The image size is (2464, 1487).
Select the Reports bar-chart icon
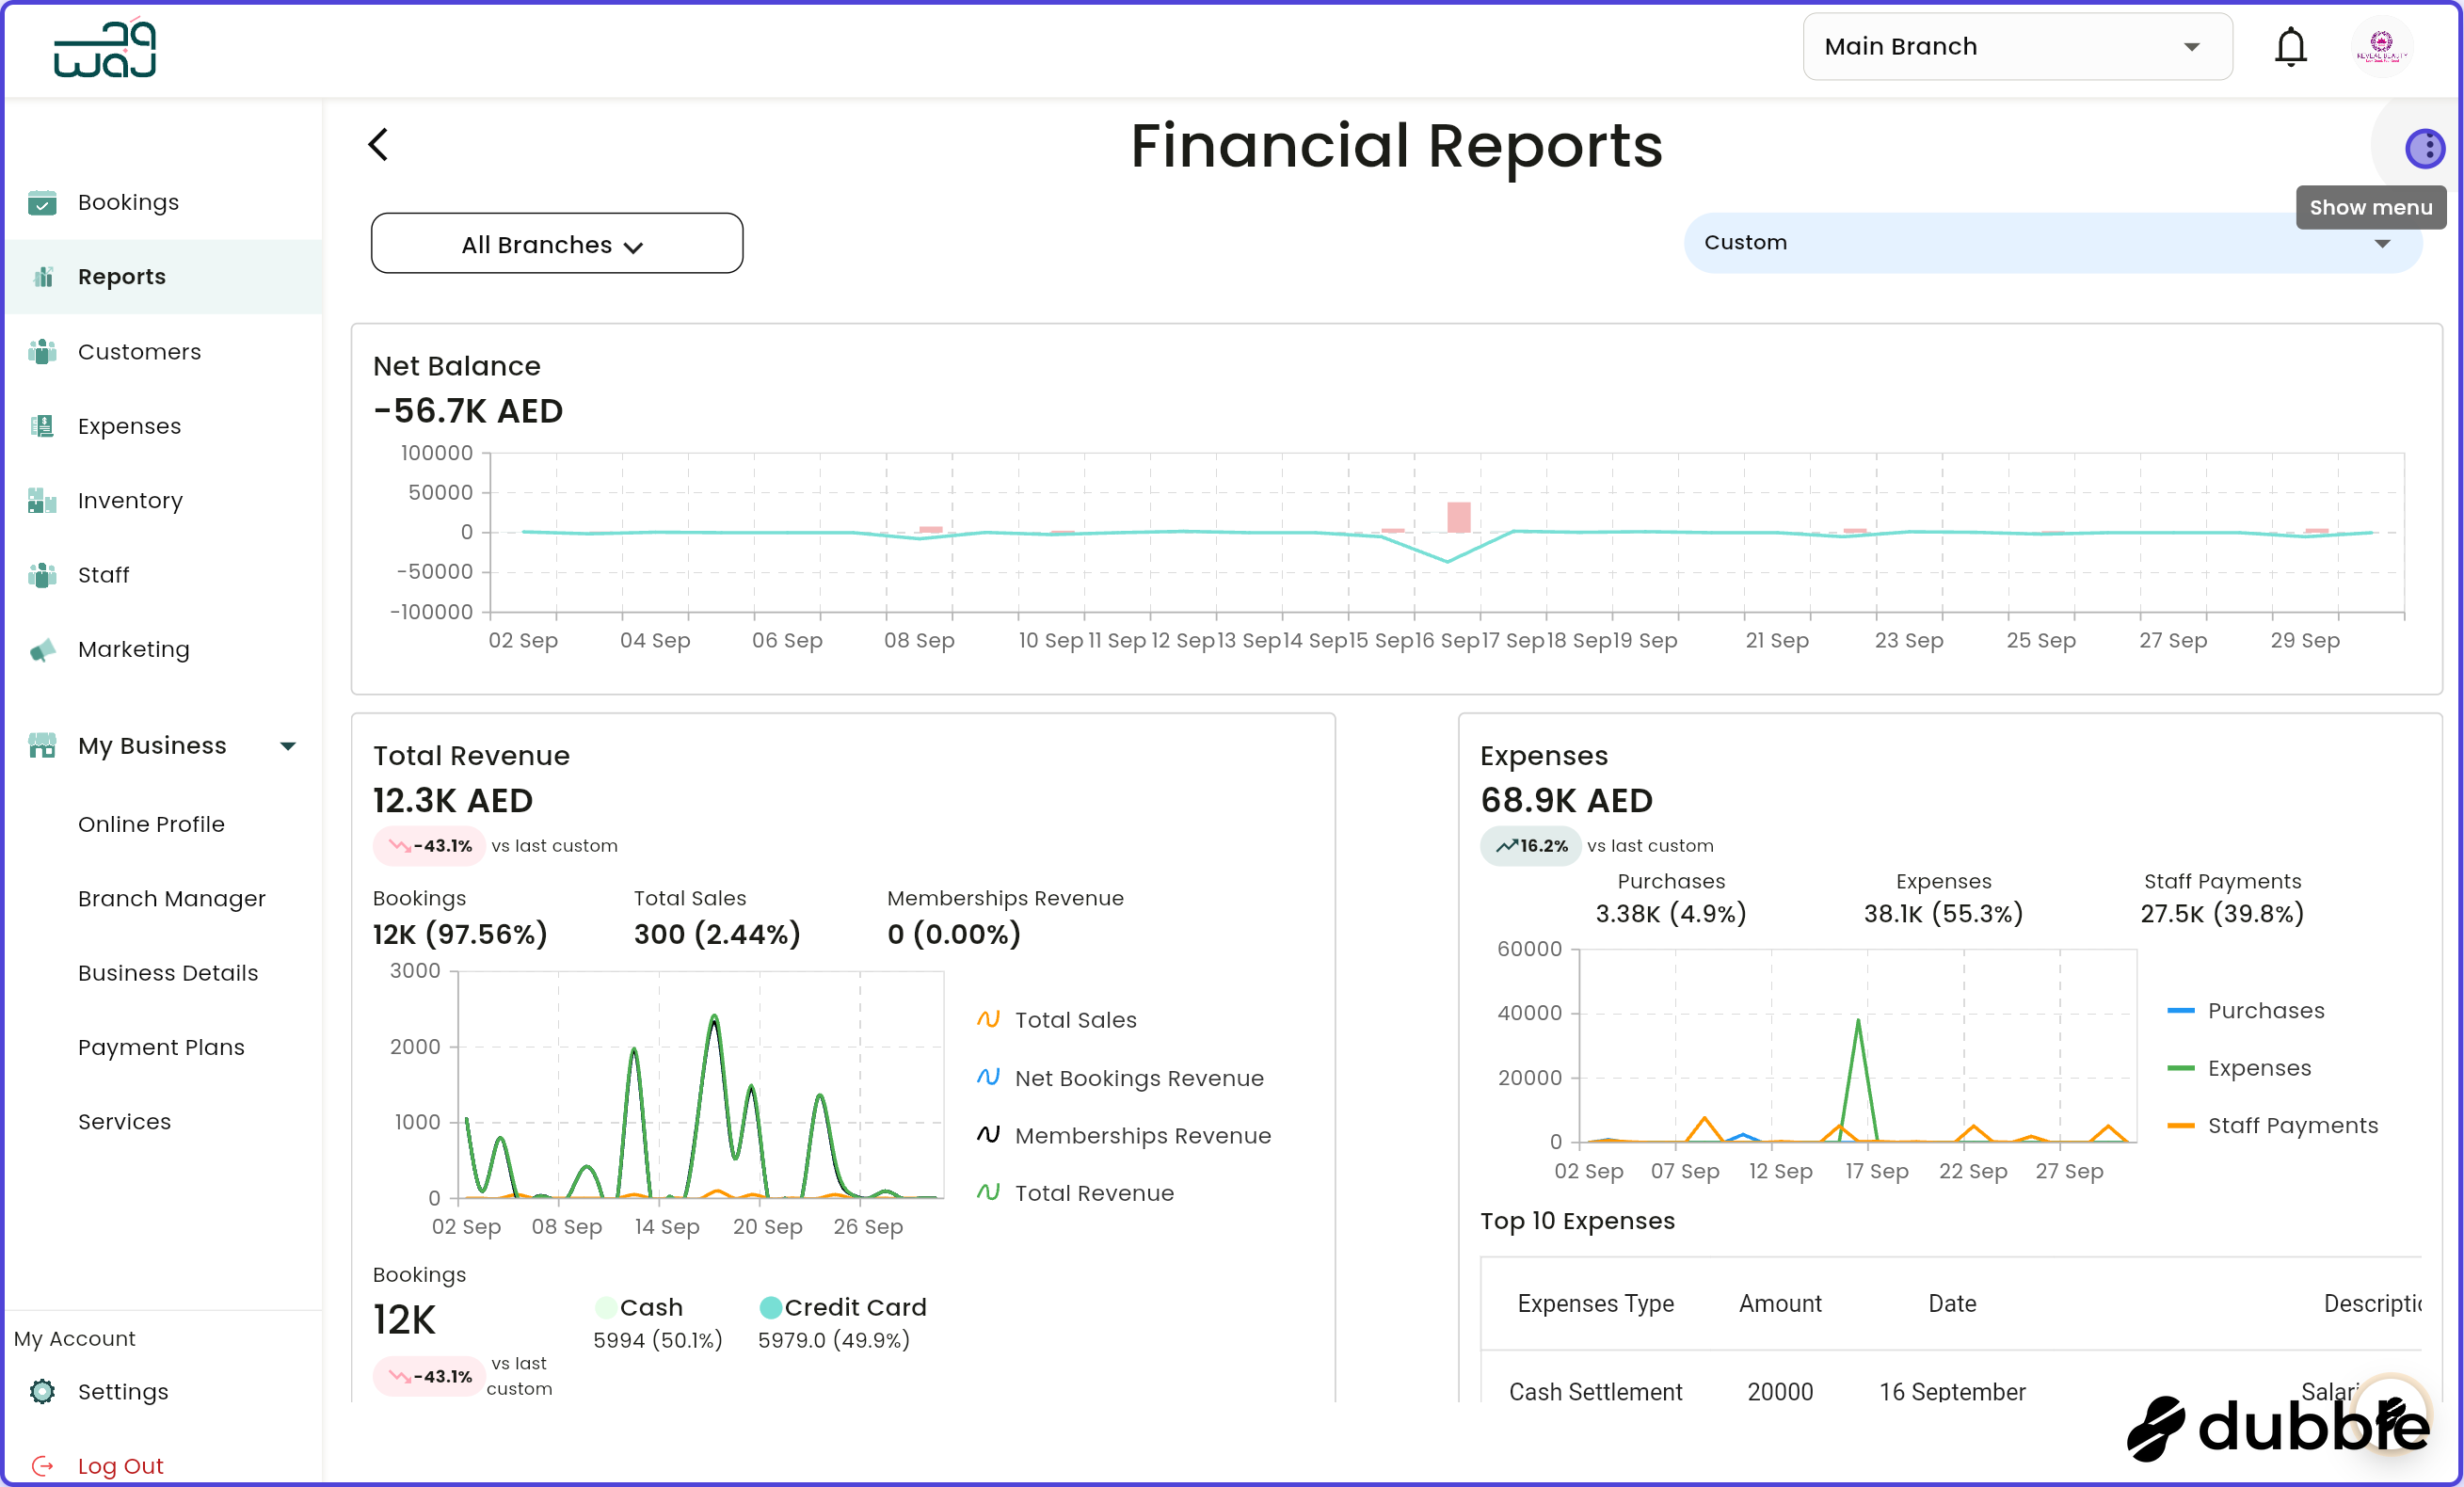pyautogui.click(x=42, y=277)
